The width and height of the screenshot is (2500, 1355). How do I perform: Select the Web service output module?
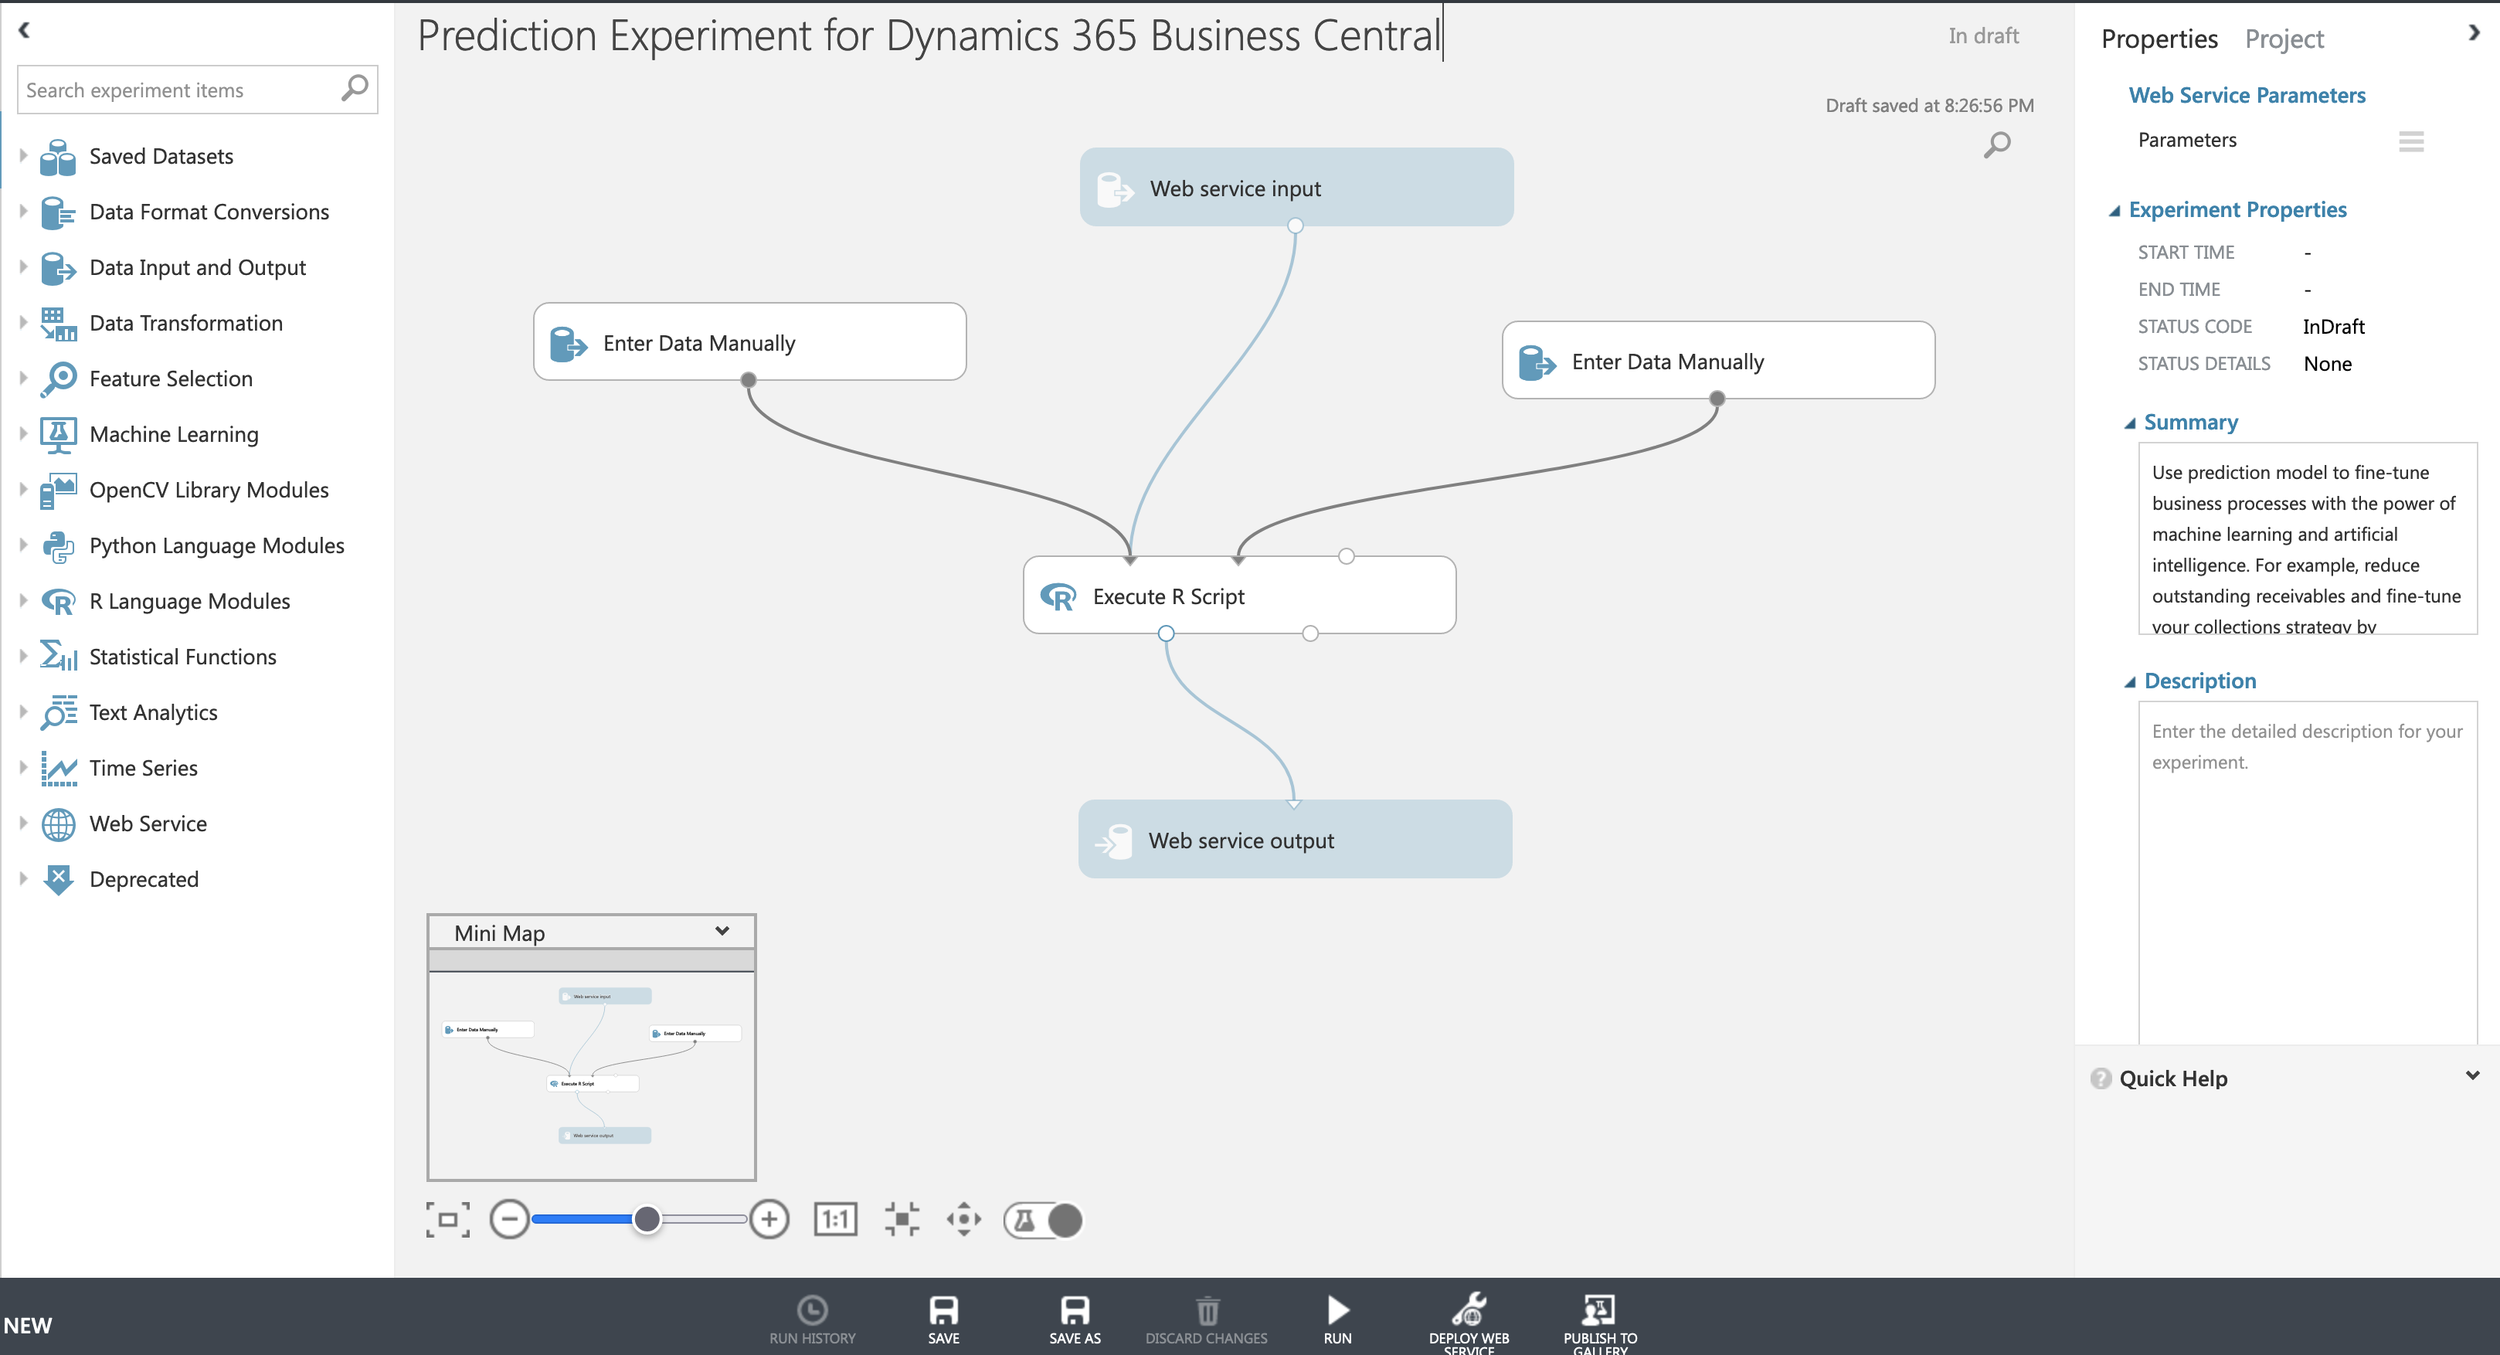1295,839
